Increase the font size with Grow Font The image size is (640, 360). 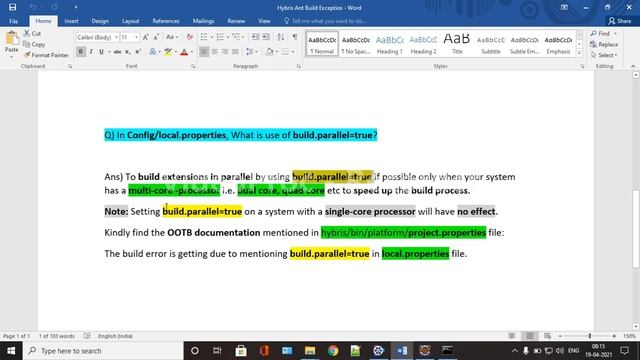click(x=146, y=37)
